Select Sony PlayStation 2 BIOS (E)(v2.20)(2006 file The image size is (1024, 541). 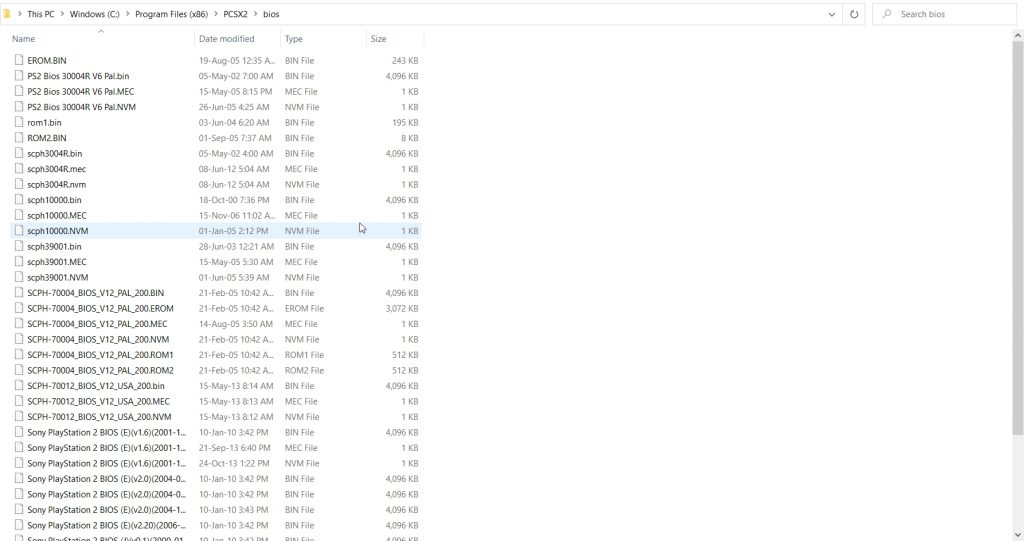[x=106, y=525]
